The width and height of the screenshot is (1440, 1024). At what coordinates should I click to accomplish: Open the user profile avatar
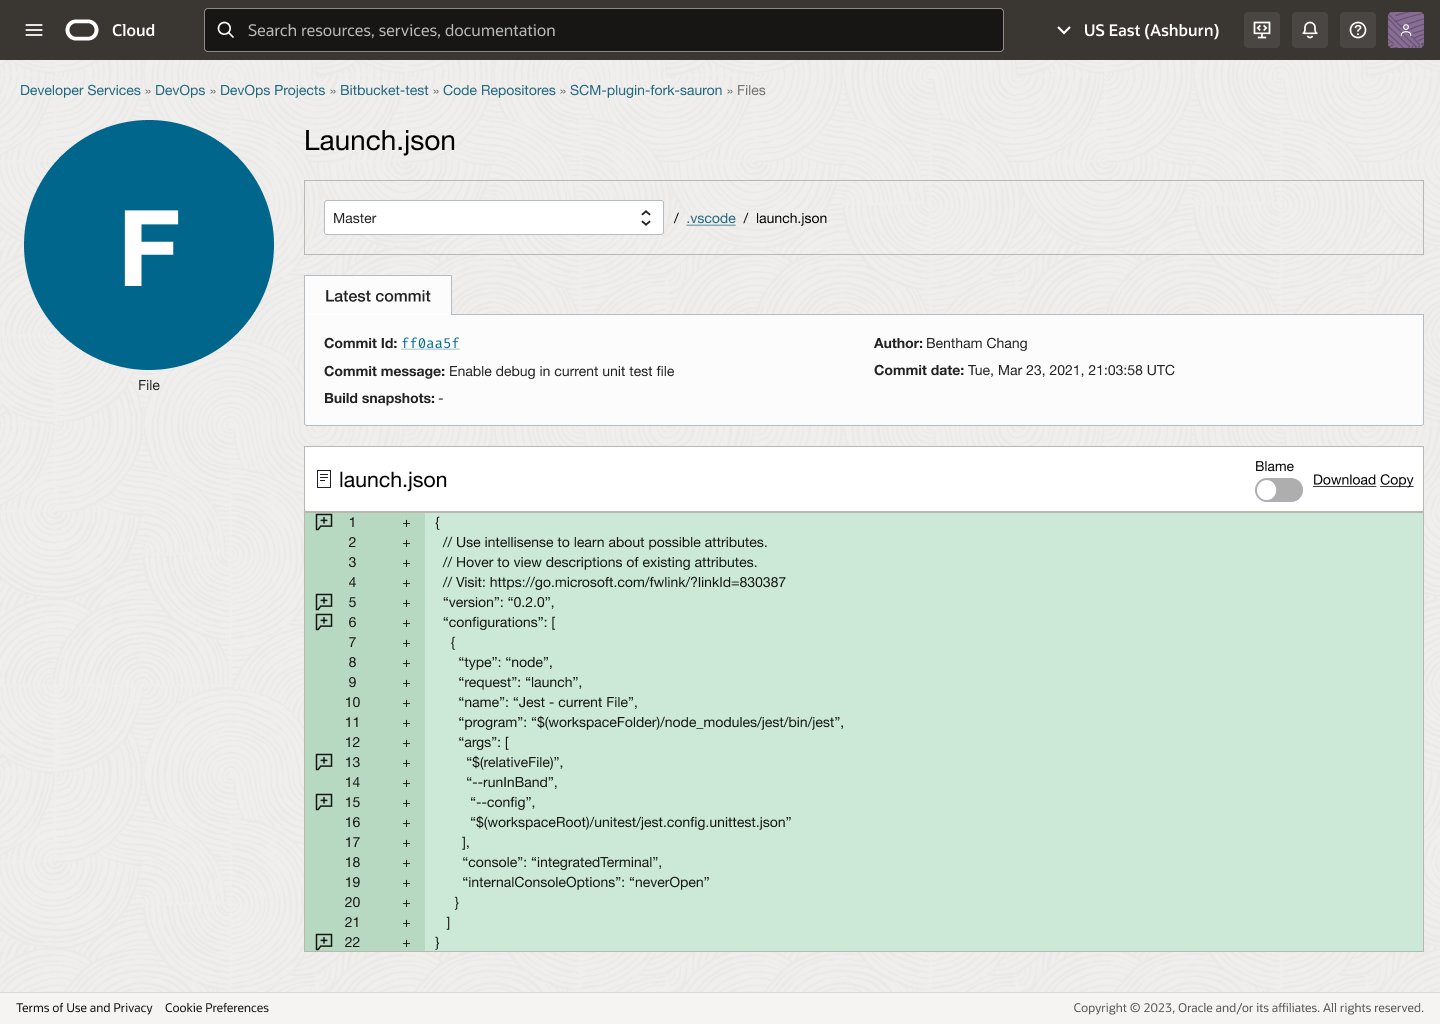1405,30
